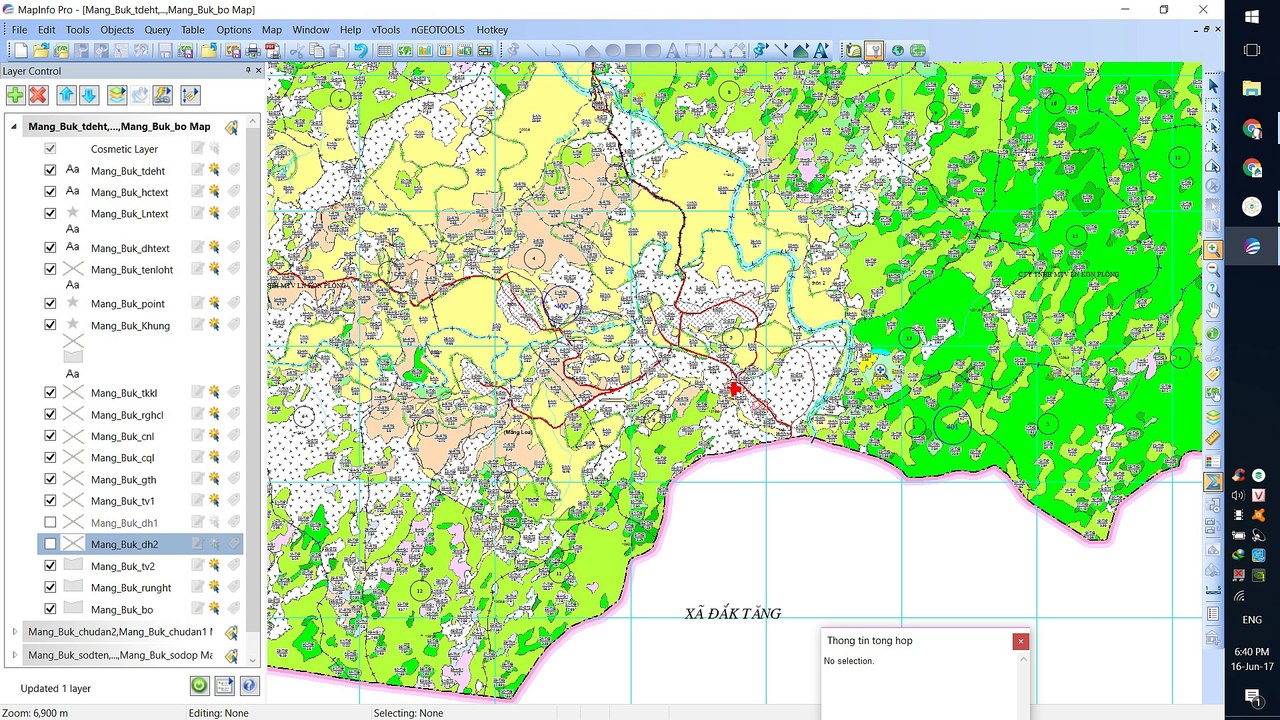Toggle the Mang_Buk_point layer checkbox
Viewport: 1280px width, 720px height.
pyautogui.click(x=50, y=303)
